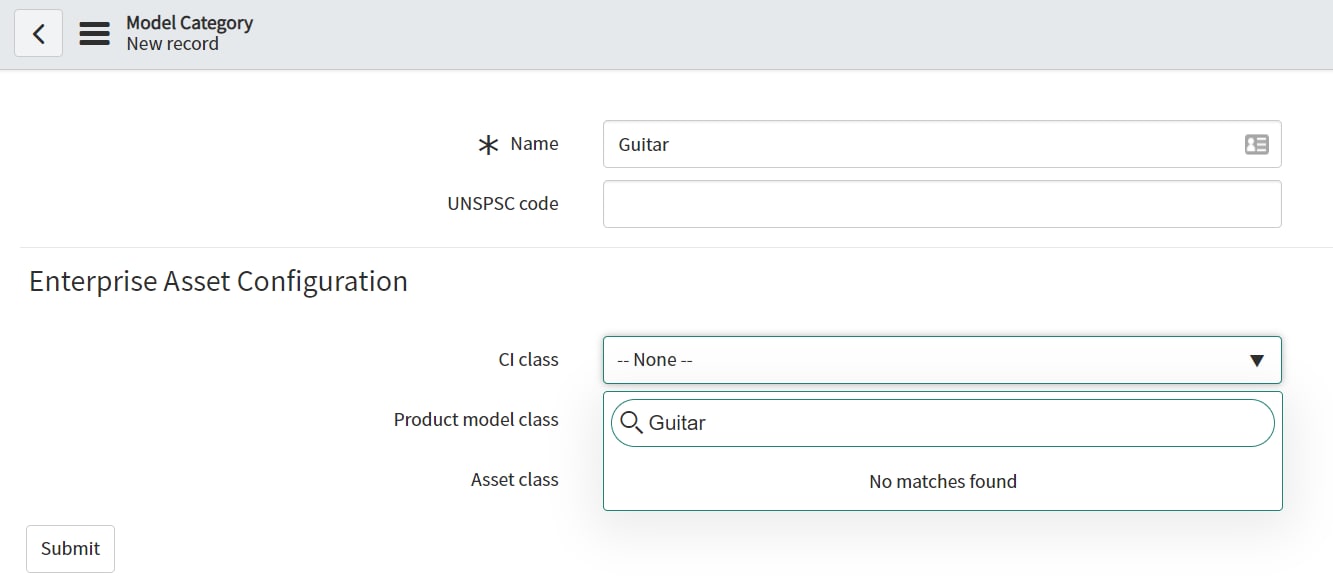The image size is (1333, 587).
Task: Select the Enterprise Asset Configuration section heading
Action: click(218, 281)
